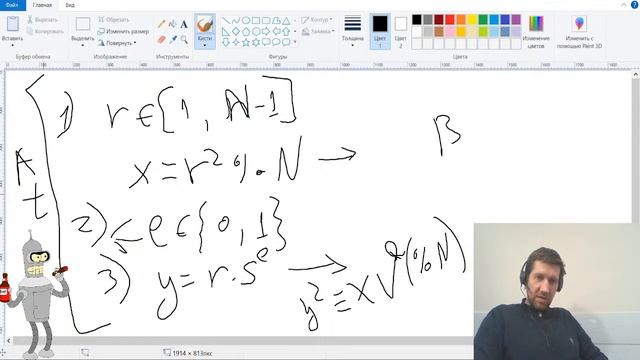Pick the black color swatch
Screen dimensions: 640x360
(417, 20)
